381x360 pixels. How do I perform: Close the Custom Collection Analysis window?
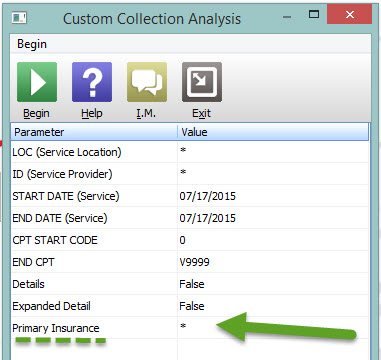tap(349, 14)
